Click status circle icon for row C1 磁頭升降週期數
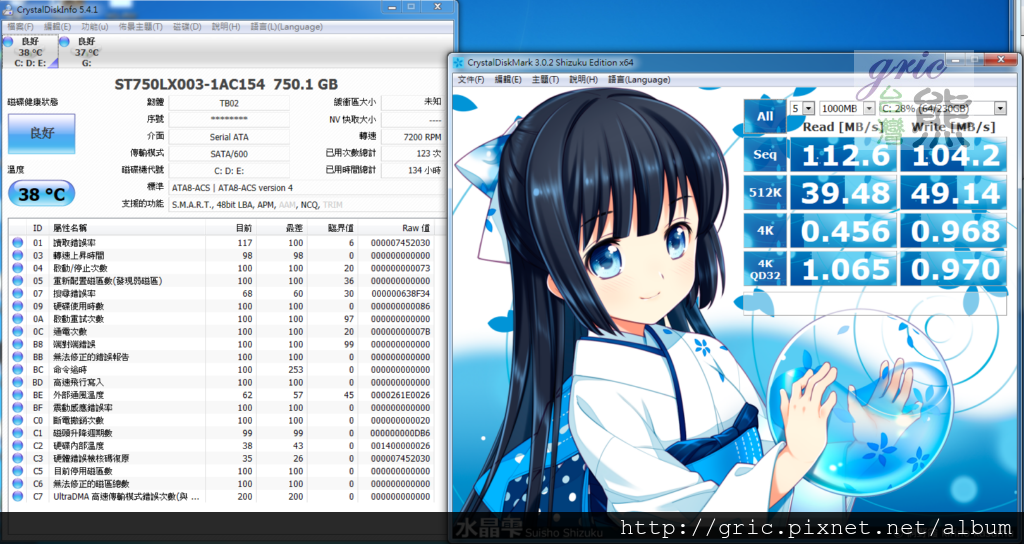Image resolution: width=1024 pixels, height=544 pixels. [18, 433]
